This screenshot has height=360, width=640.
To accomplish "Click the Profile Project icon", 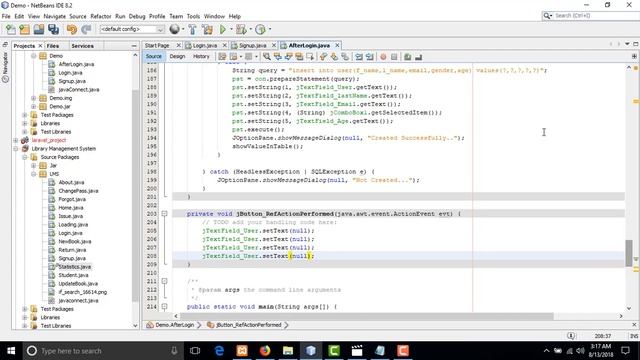I will (260, 29).
